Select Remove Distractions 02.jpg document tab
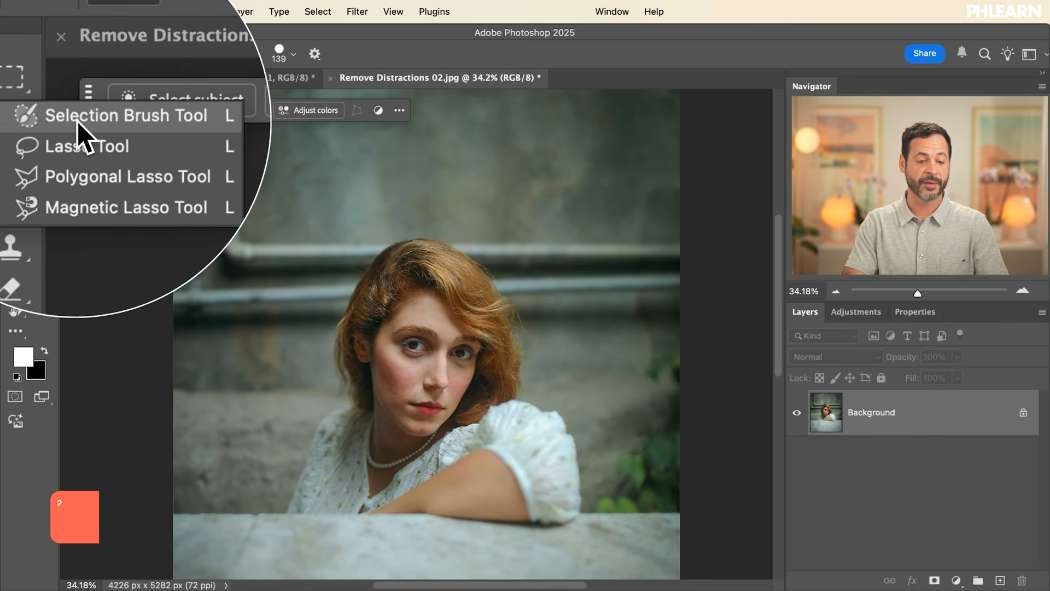The height and width of the screenshot is (591, 1050). tap(439, 78)
